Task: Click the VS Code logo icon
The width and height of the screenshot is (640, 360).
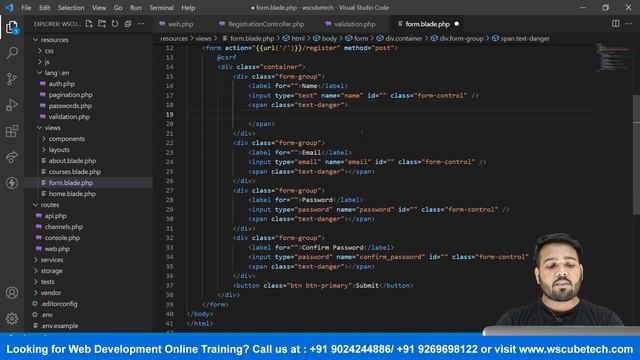Action: tap(9, 7)
